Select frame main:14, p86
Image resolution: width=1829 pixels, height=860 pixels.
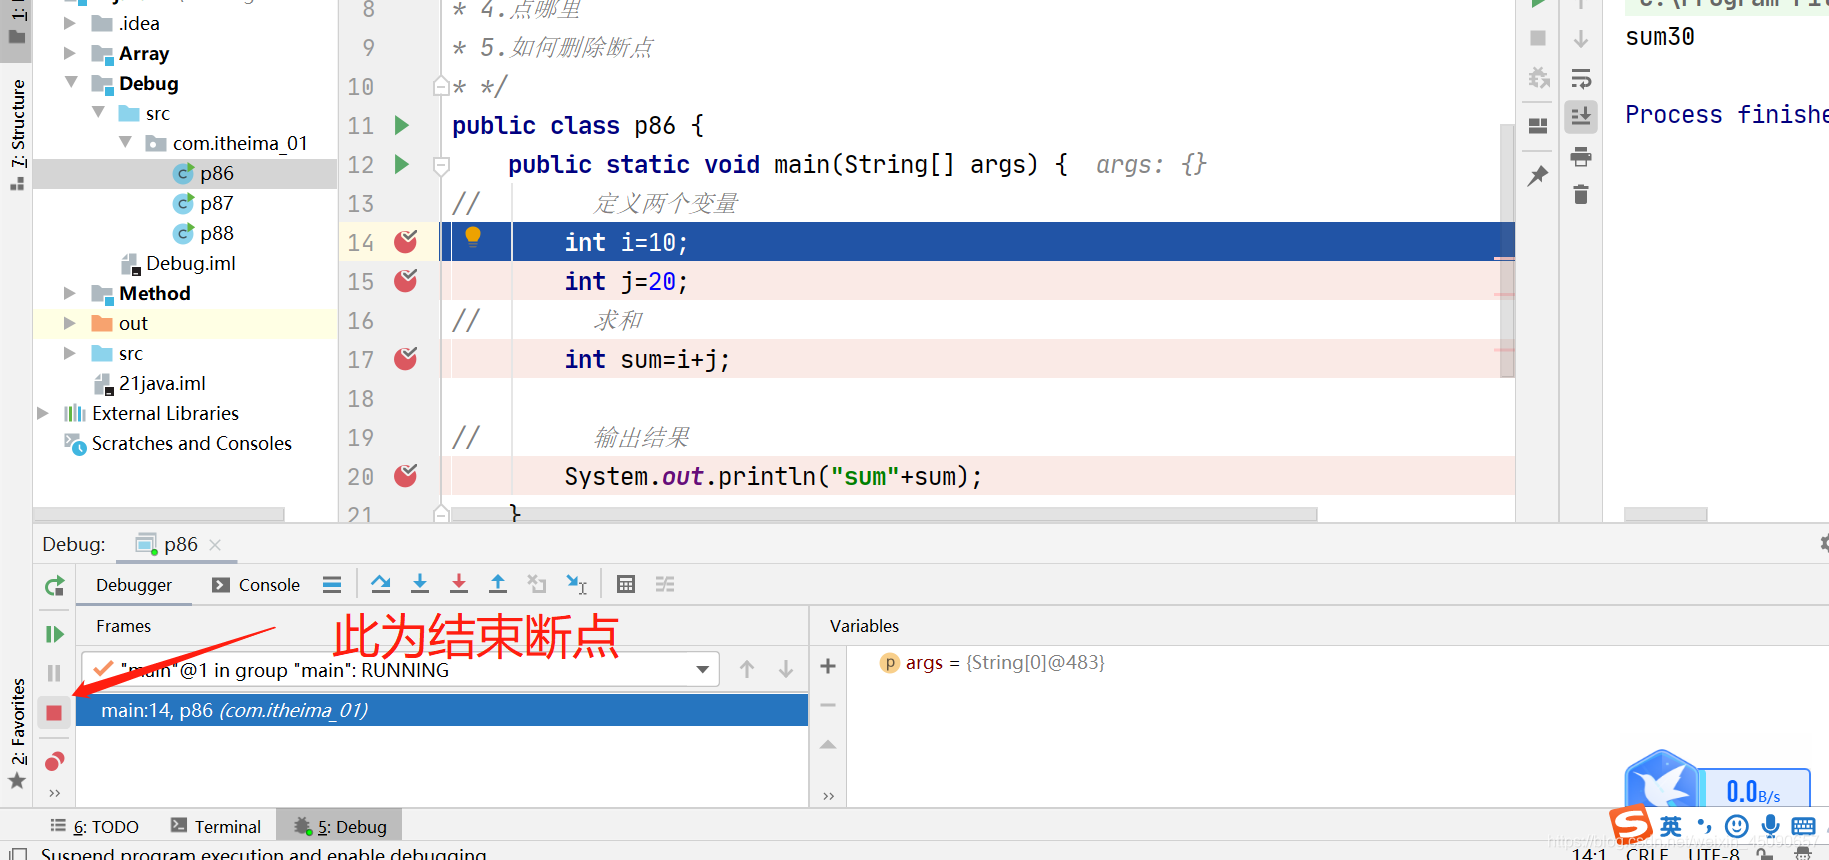(x=442, y=710)
